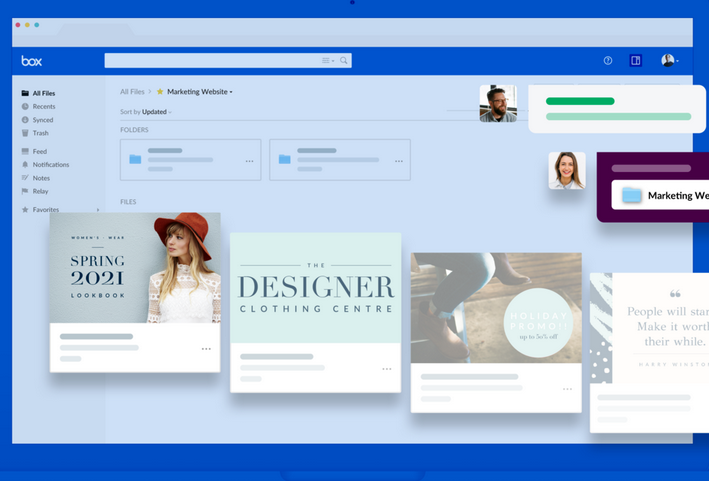
Task: Open the search filter options dropdown
Action: pyautogui.click(x=328, y=61)
